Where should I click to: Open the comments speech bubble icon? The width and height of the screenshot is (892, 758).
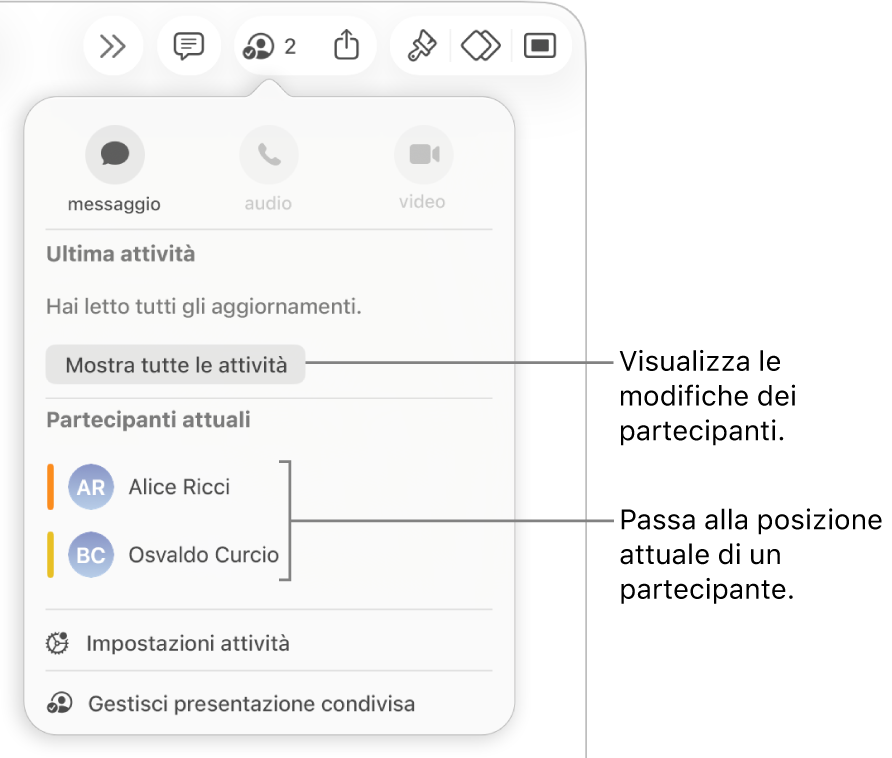coord(189,46)
